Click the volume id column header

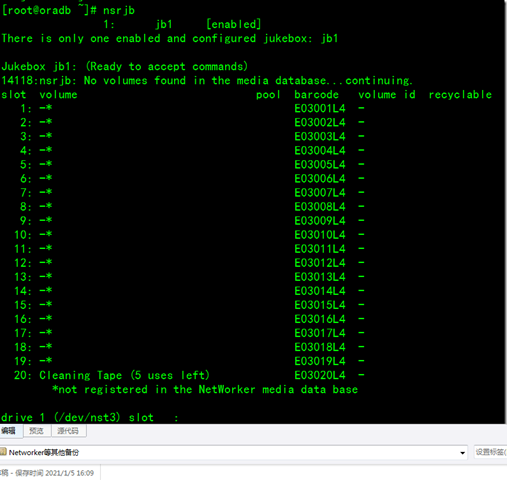tap(387, 95)
